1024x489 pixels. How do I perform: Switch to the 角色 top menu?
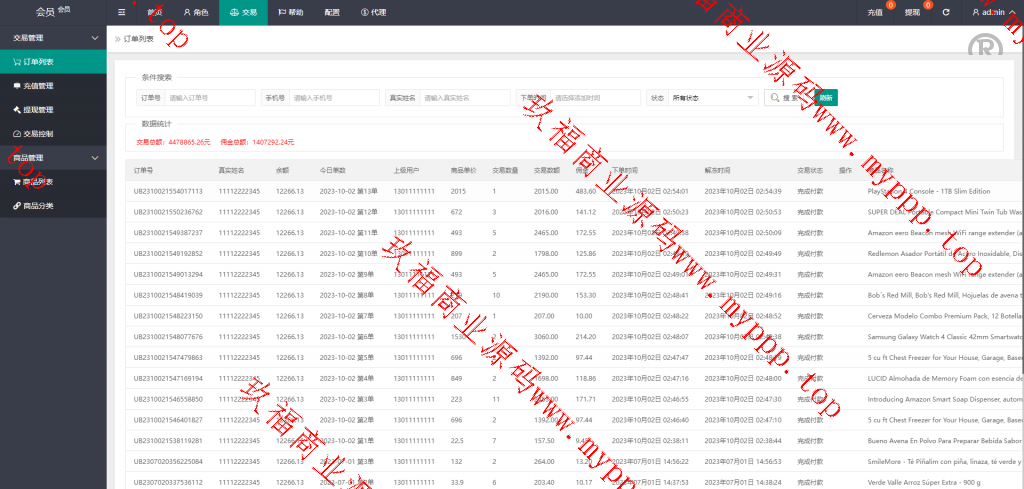click(x=194, y=12)
